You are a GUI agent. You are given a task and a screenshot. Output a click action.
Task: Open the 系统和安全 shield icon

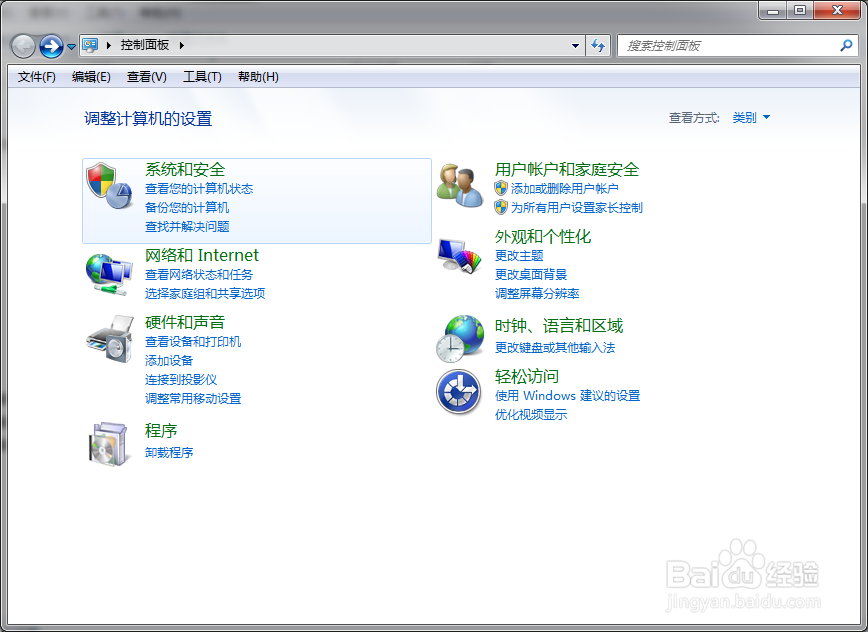coord(109,186)
